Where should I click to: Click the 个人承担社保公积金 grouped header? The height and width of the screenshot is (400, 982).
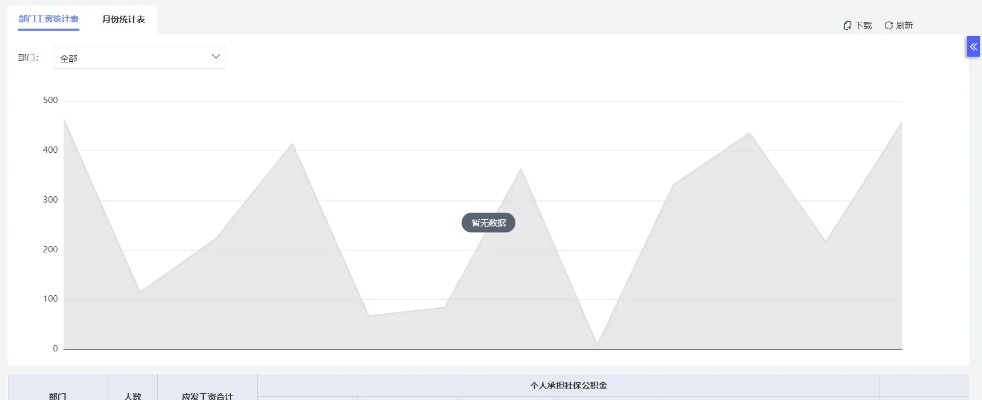pos(568,385)
